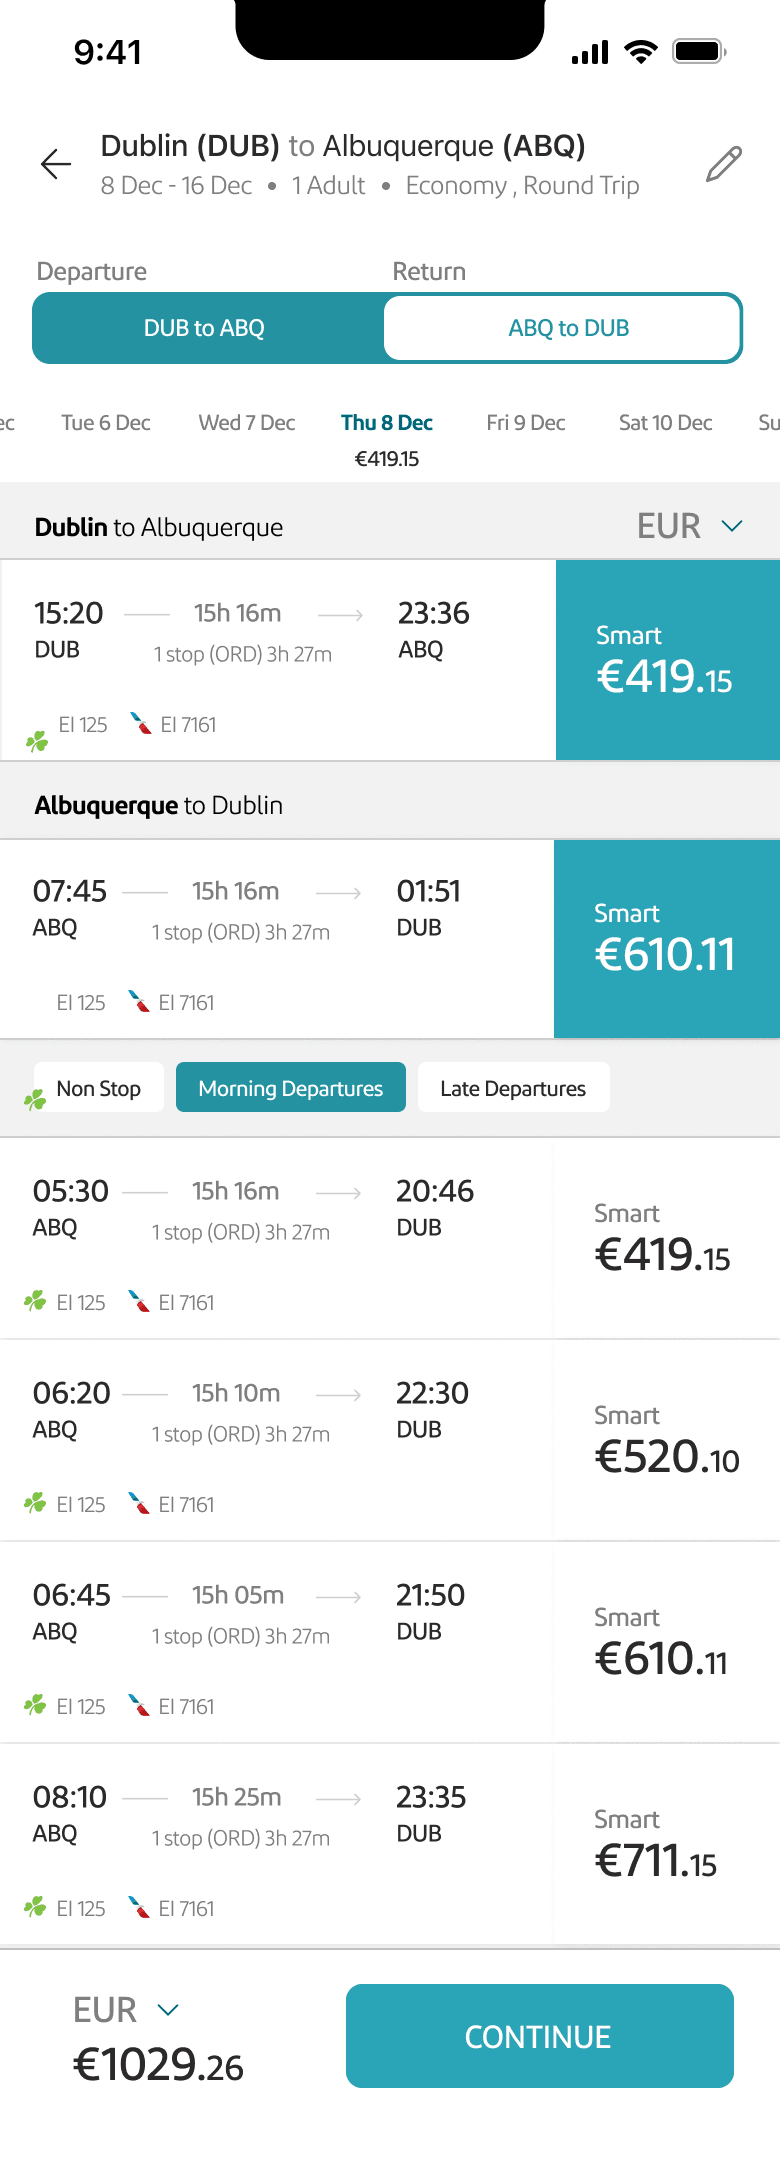
Task: Select the Fri 9 Dec date tab
Action: (526, 423)
